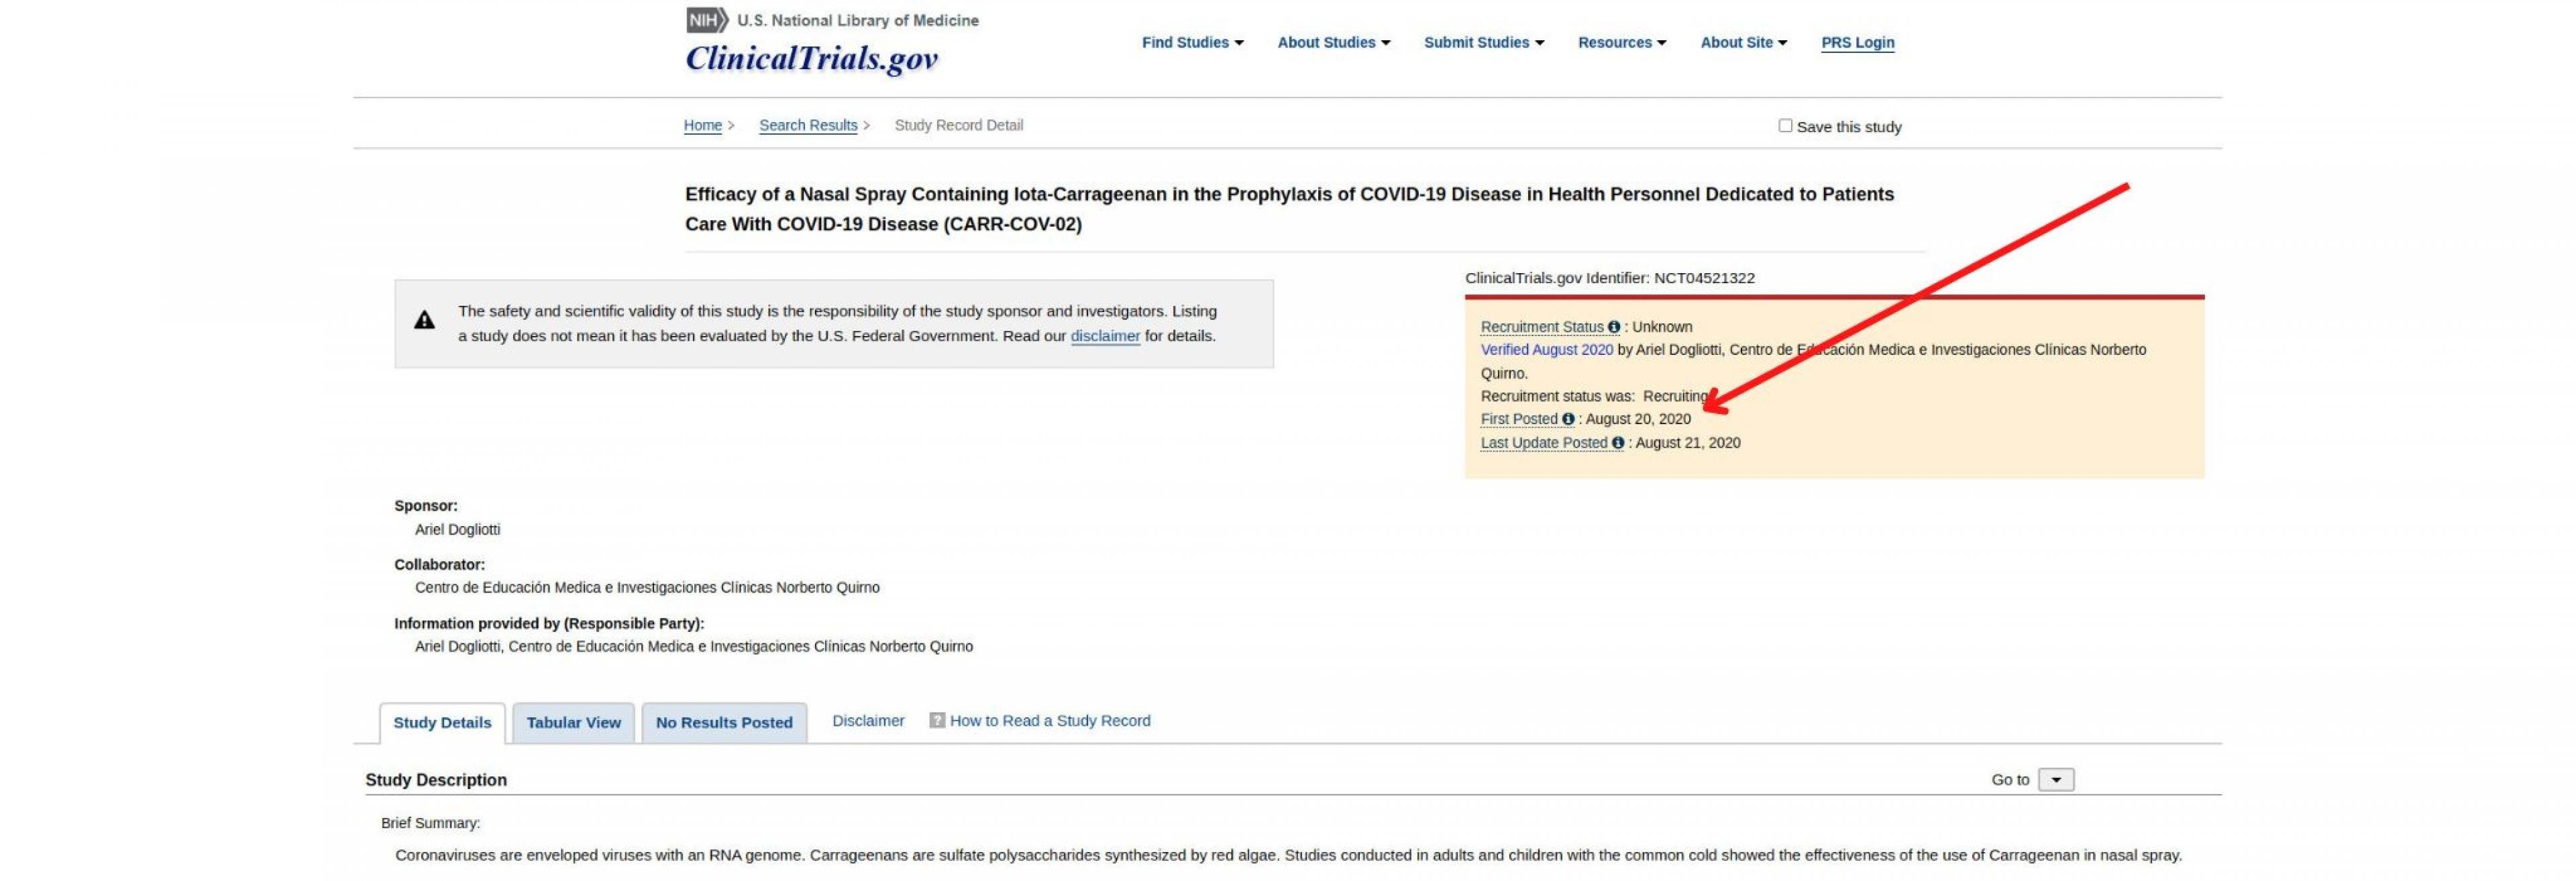2576x881 pixels.
Task: Open How to Read a Study Record
Action: (1049, 720)
